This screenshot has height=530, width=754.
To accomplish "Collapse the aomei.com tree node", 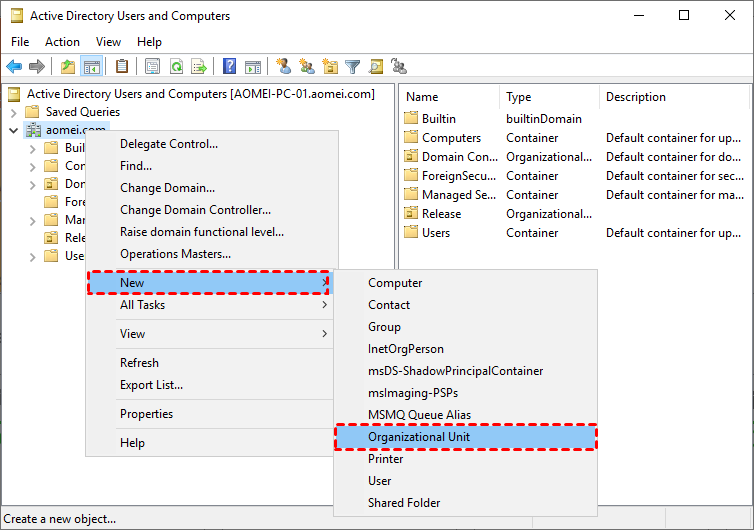I will click(13, 130).
